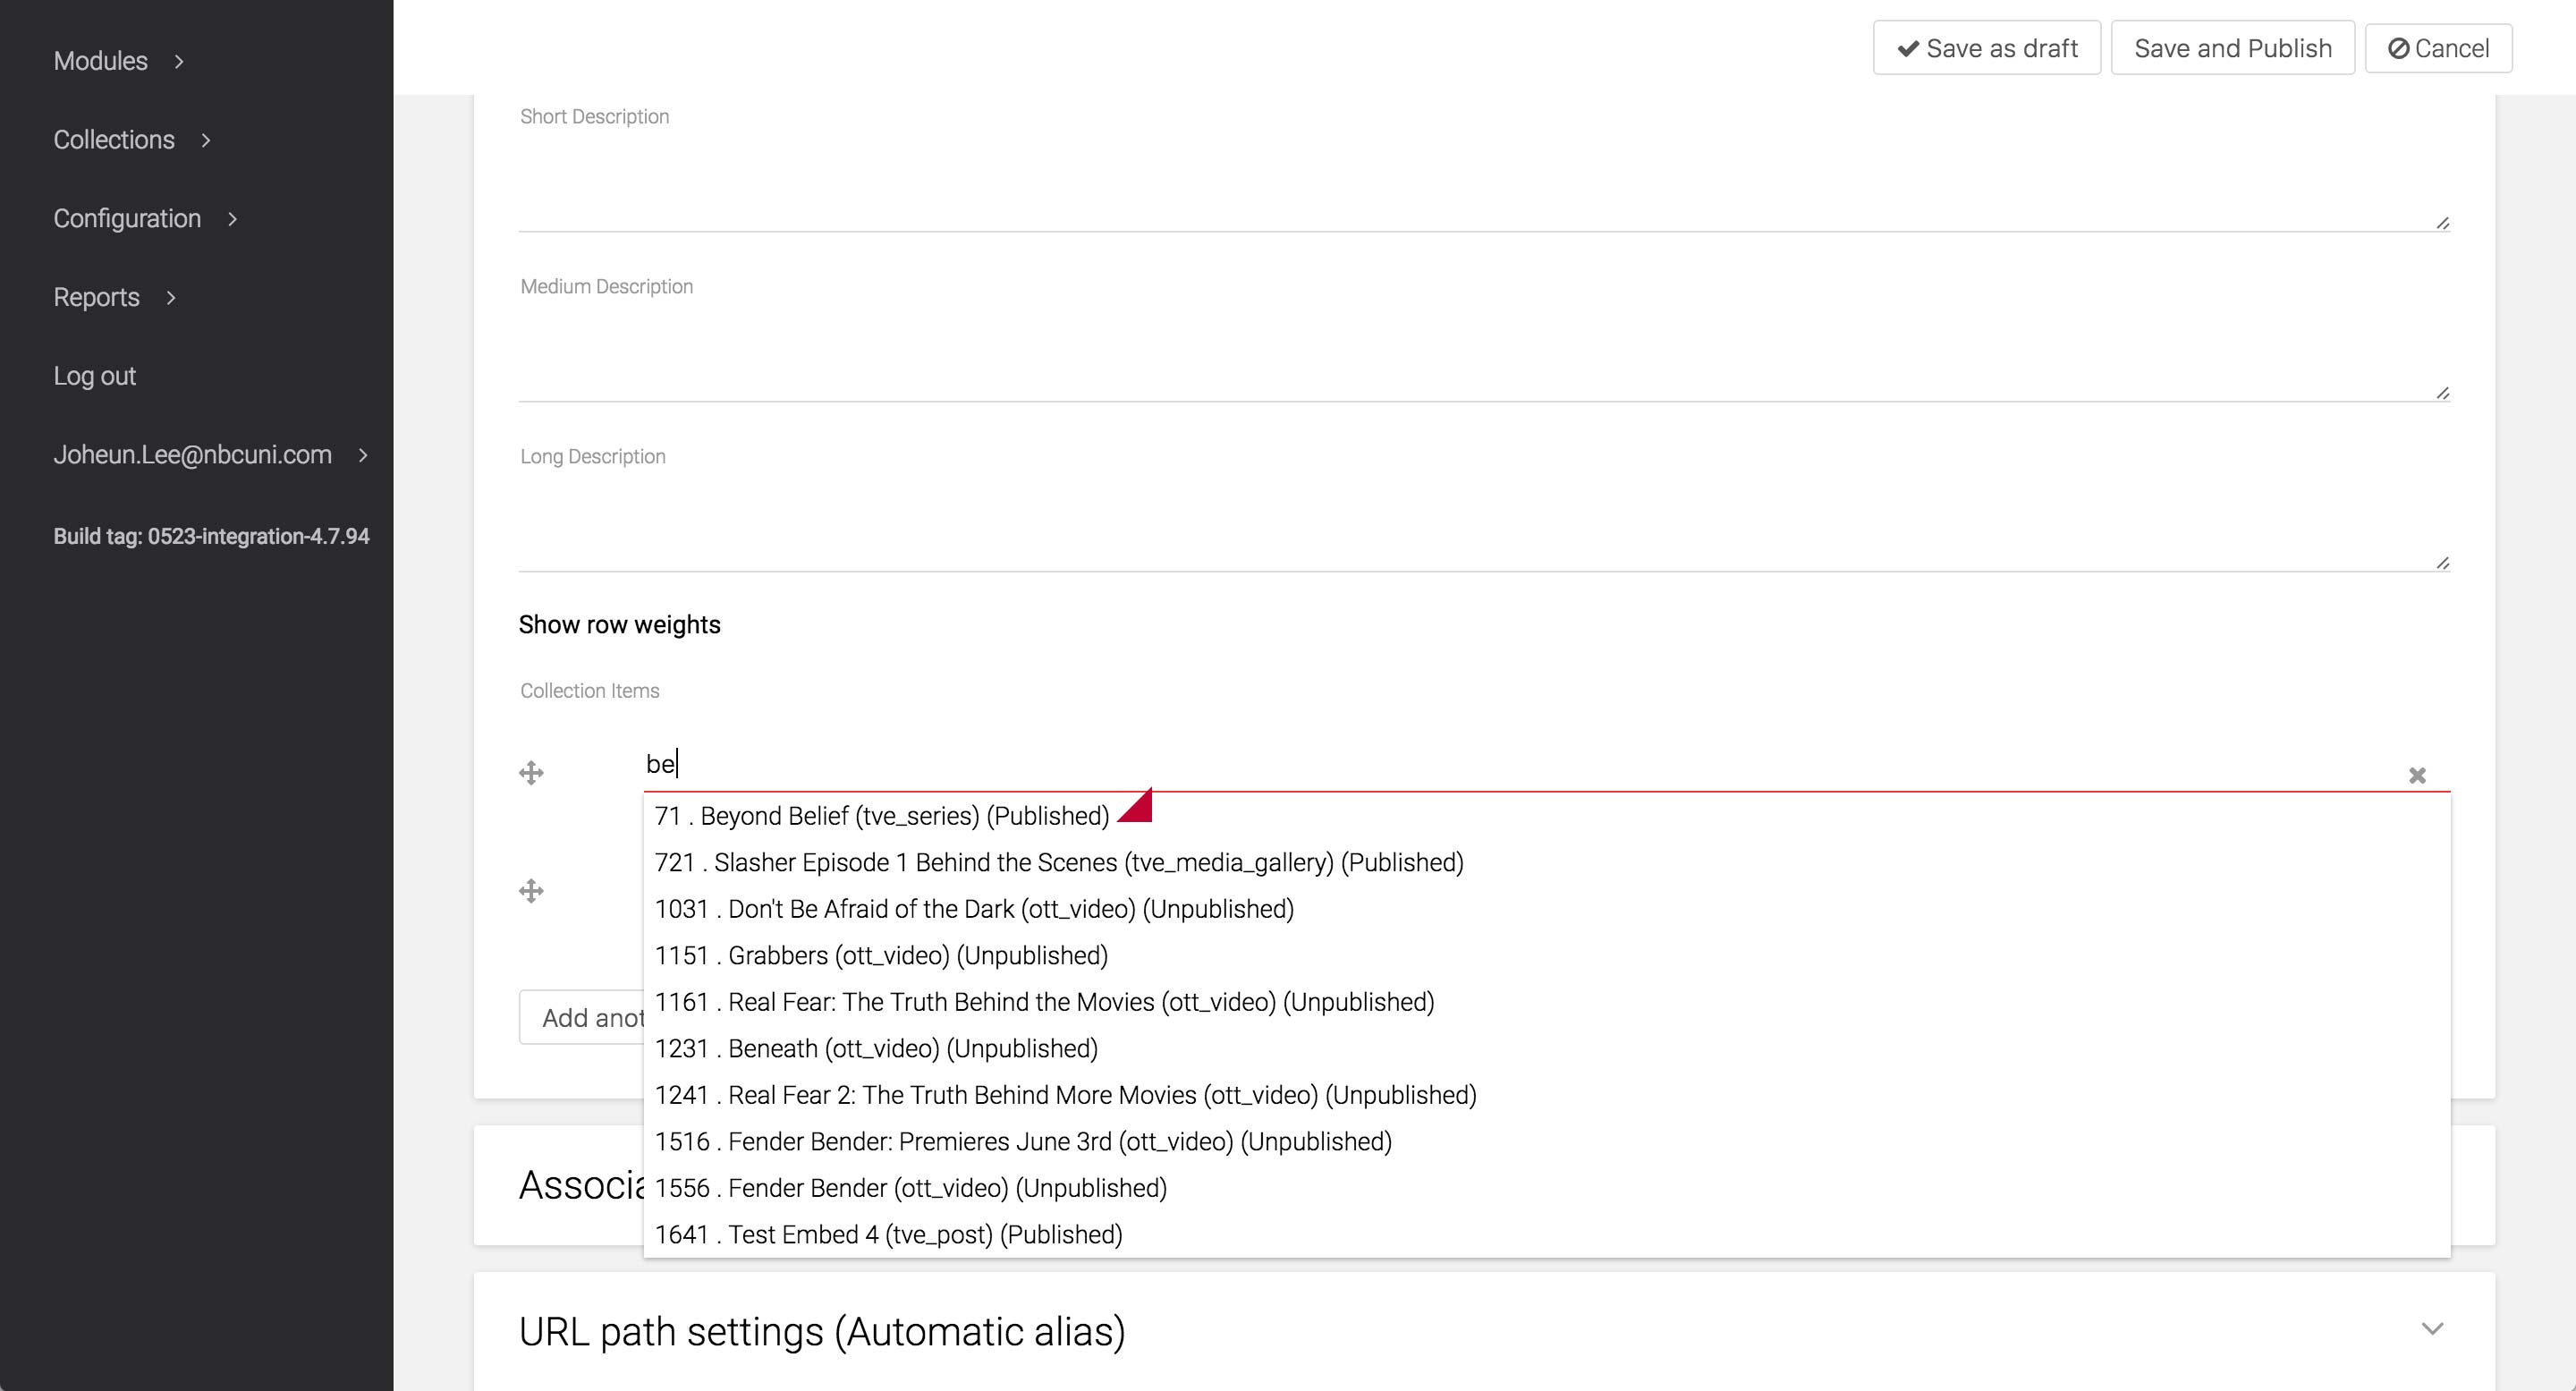The height and width of the screenshot is (1391, 2576).
Task: Focus the Collection Items search field
Action: 1500,765
